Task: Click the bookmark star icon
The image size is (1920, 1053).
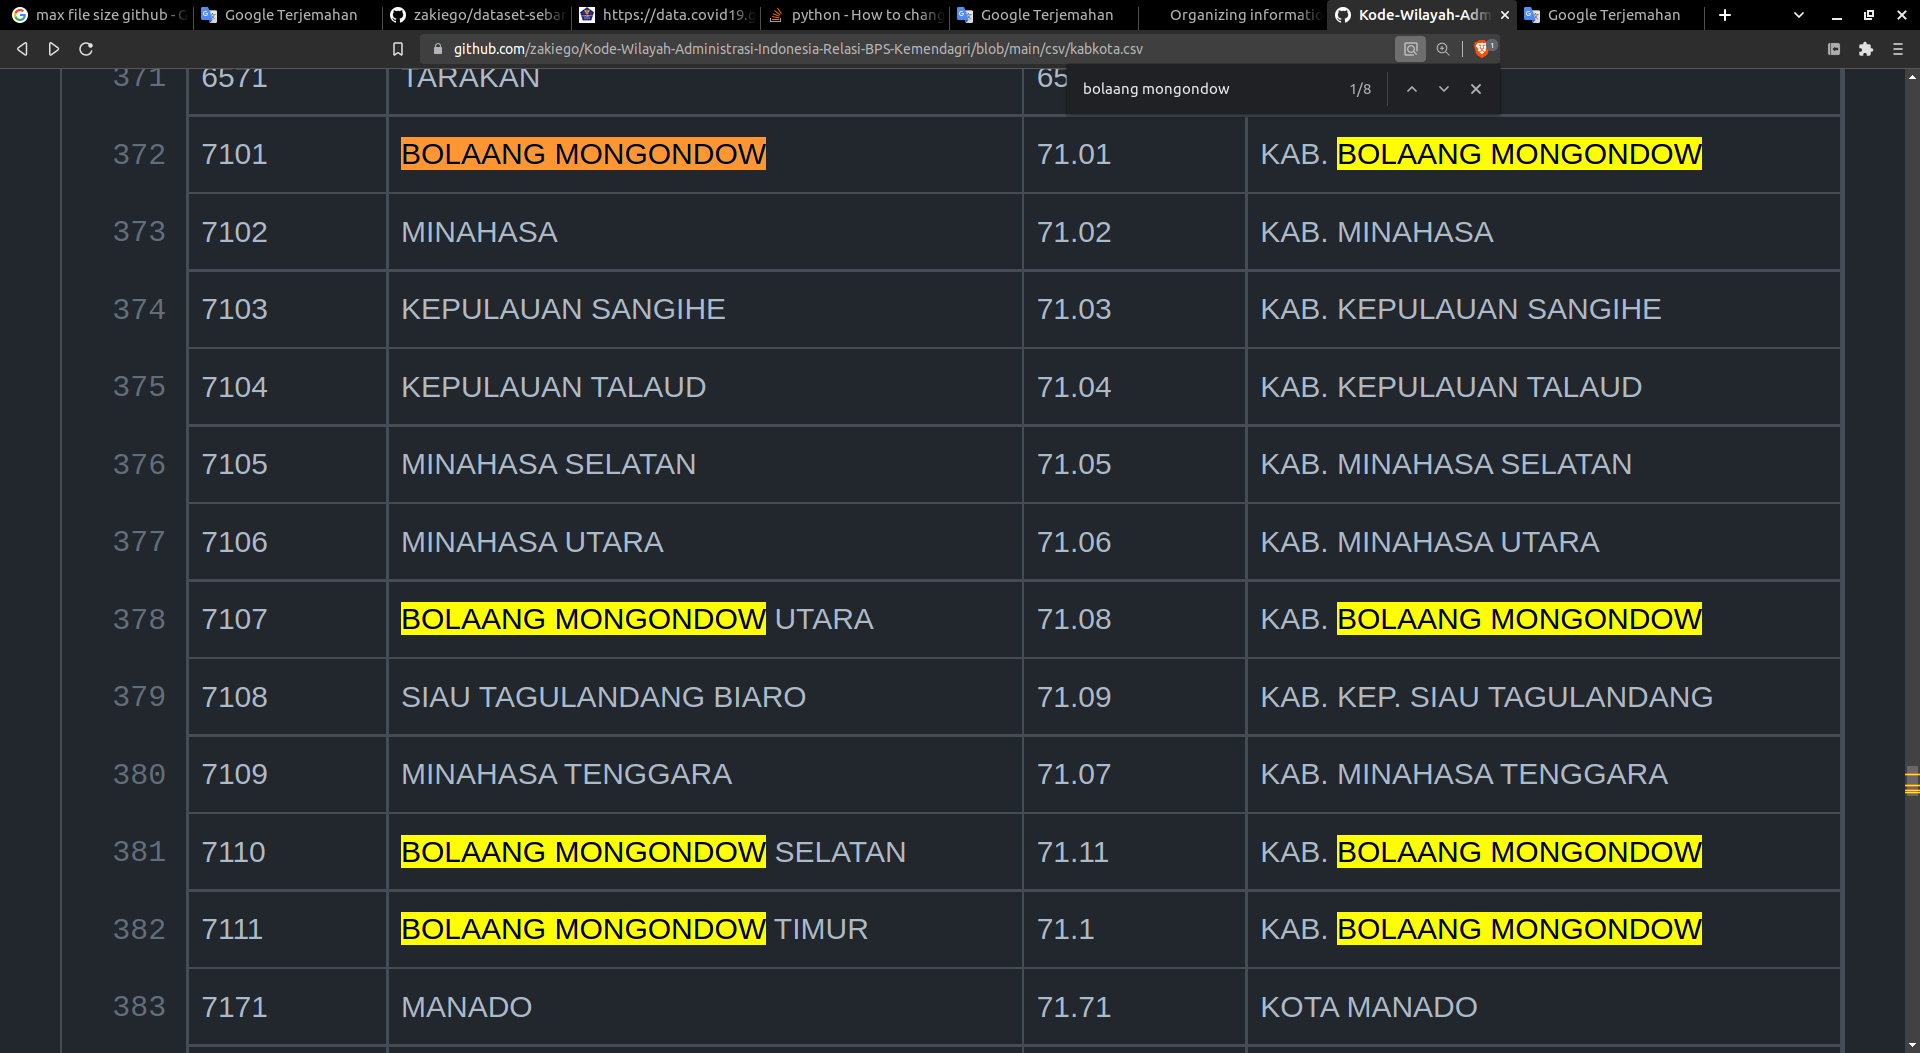Action: tap(398, 48)
